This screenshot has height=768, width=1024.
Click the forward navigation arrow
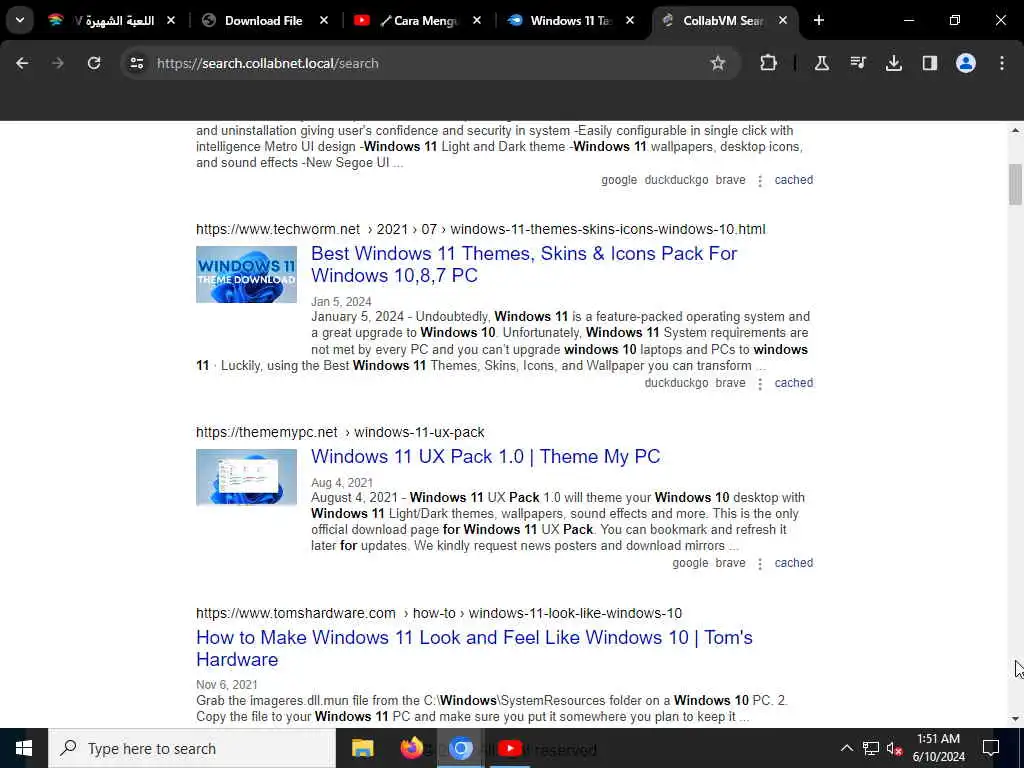(58, 63)
